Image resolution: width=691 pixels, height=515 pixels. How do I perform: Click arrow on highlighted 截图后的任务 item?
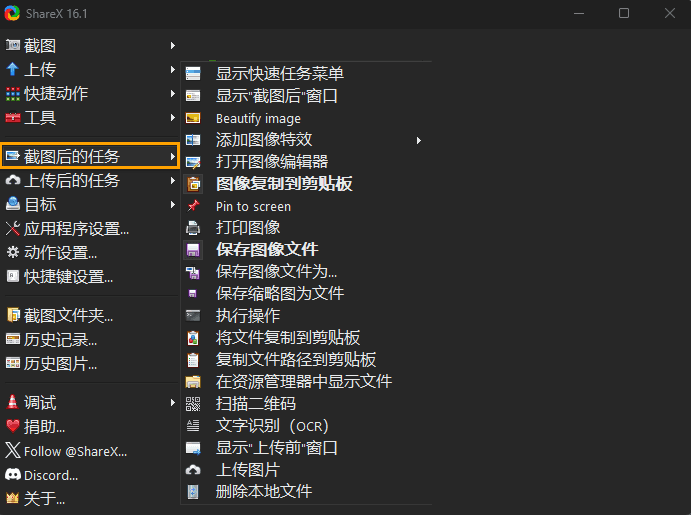coord(173,156)
